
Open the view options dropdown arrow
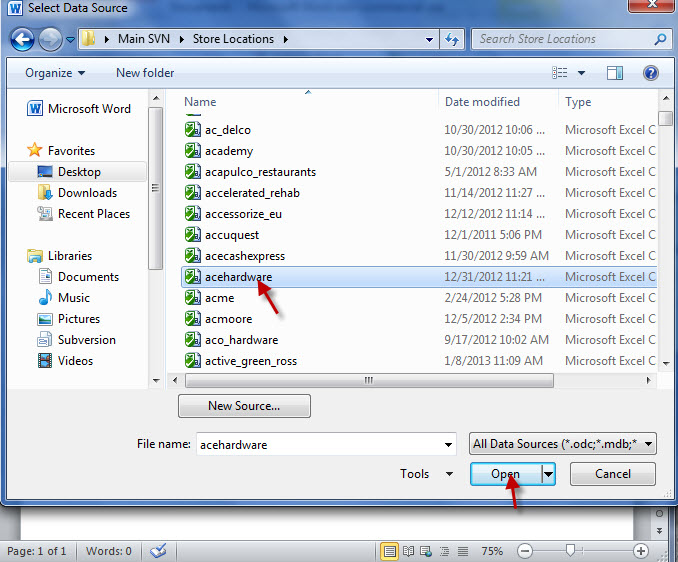582,73
